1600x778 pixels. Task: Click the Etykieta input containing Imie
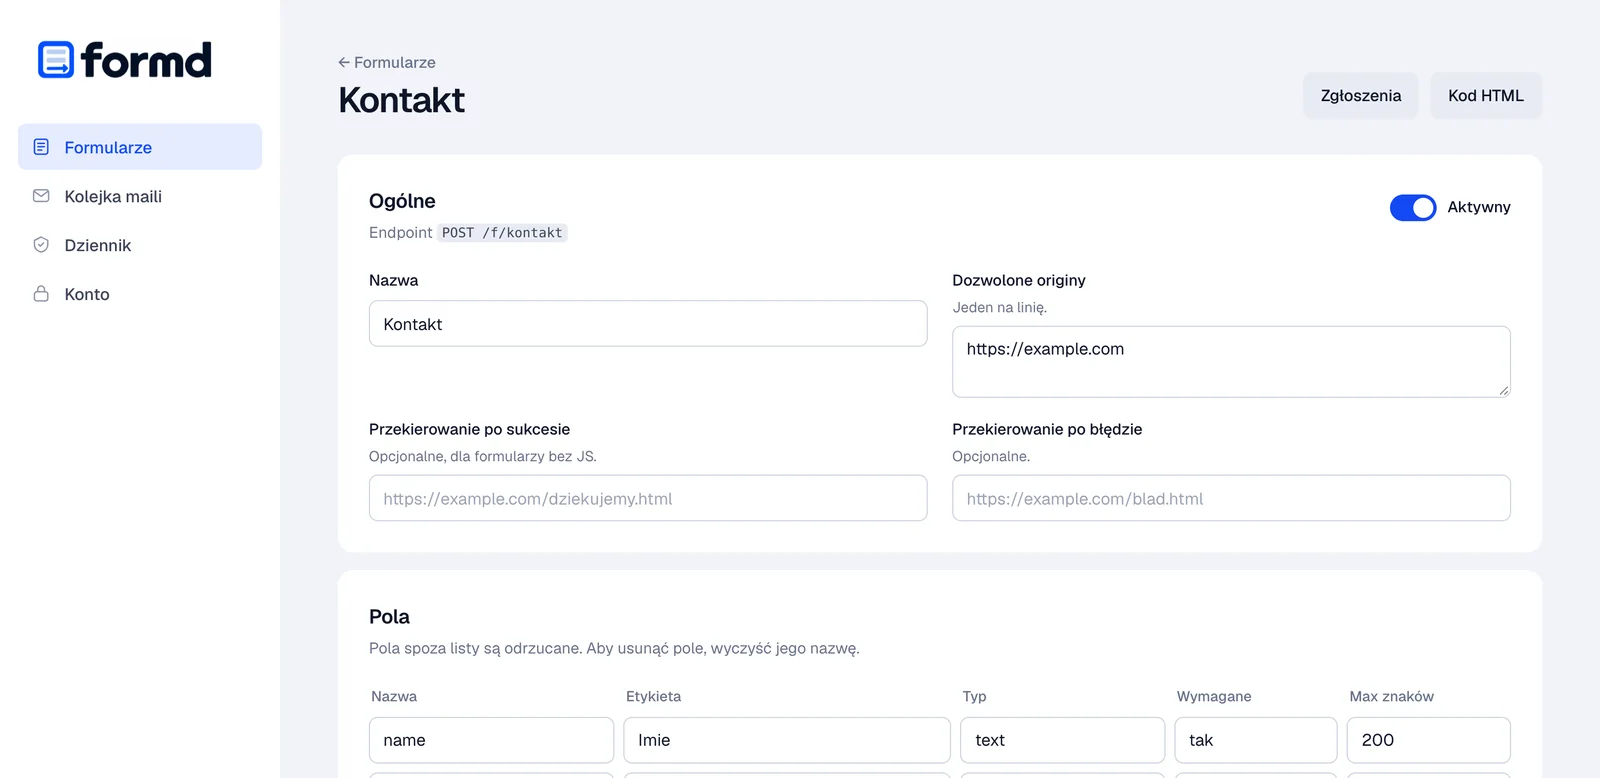787,740
